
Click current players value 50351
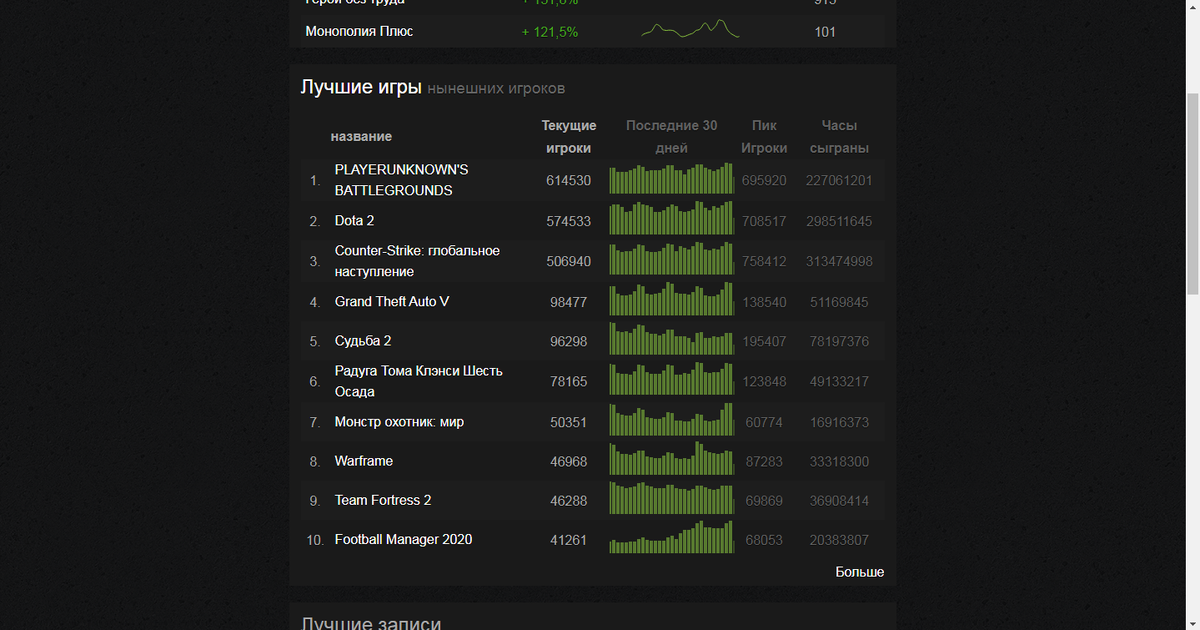(569, 423)
